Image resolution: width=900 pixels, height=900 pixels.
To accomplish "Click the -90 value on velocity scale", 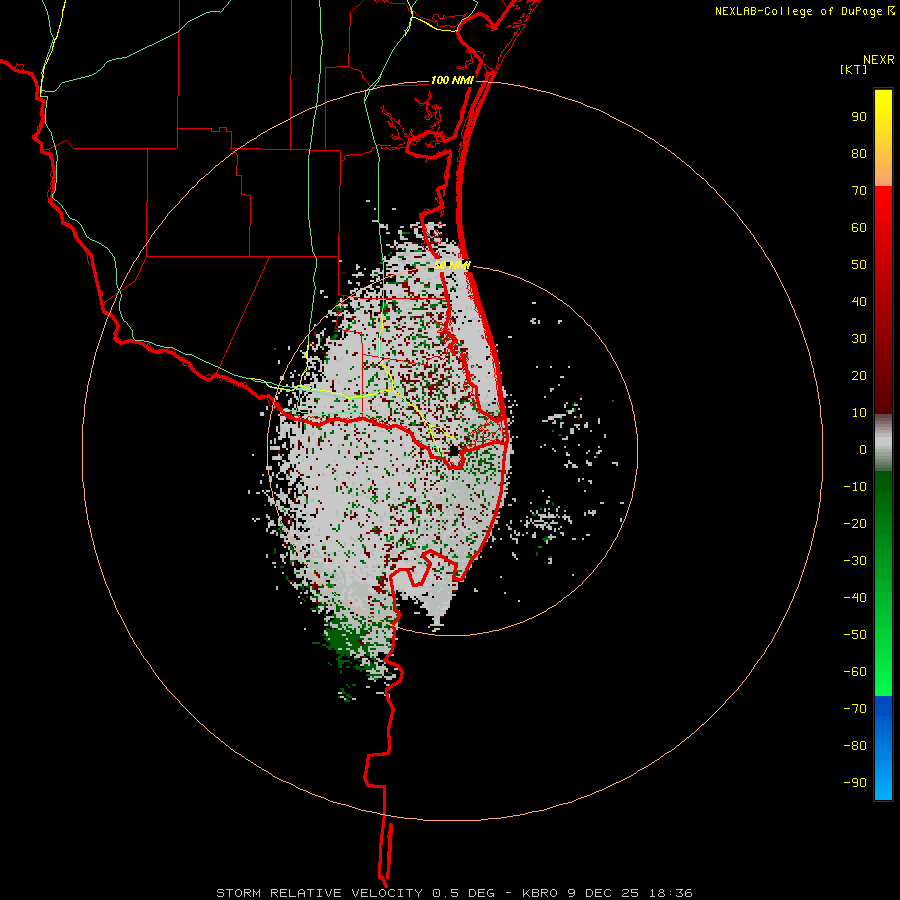I will pyautogui.click(x=855, y=783).
